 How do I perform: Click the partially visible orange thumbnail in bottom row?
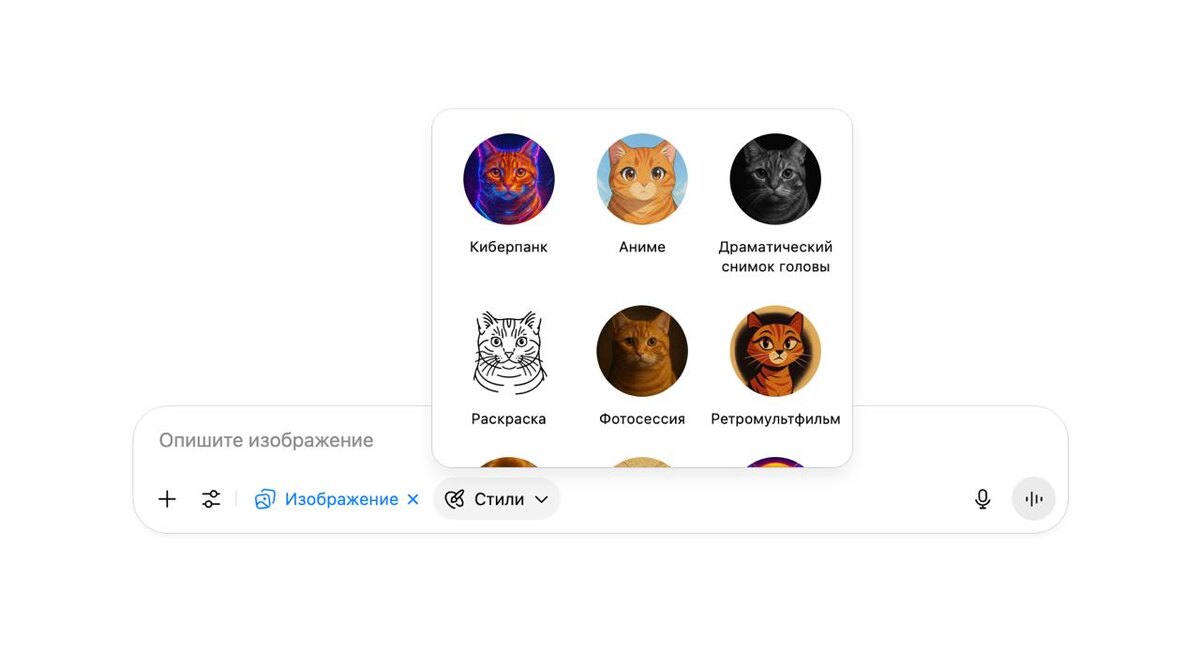(509, 462)
